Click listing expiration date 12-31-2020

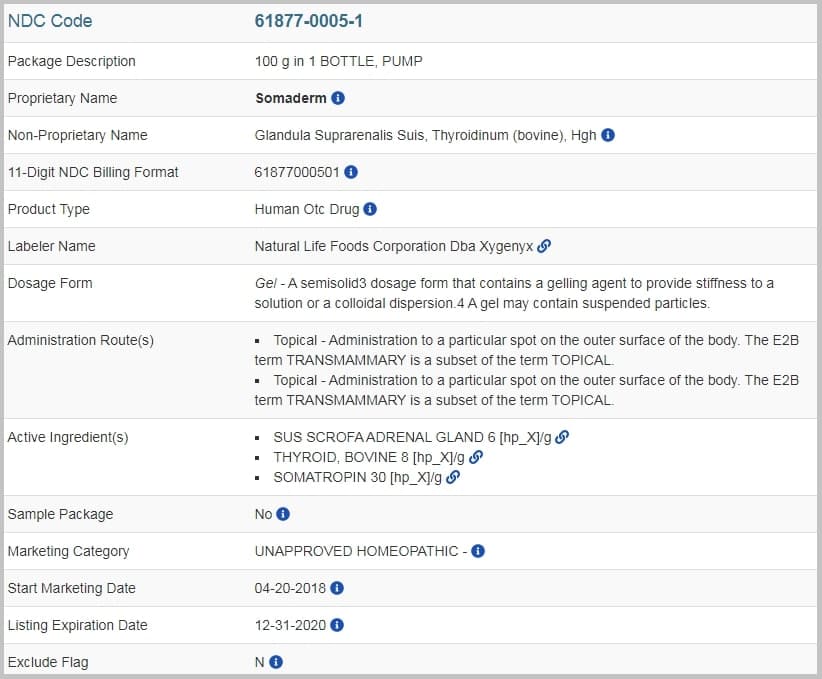click(290, 626)
